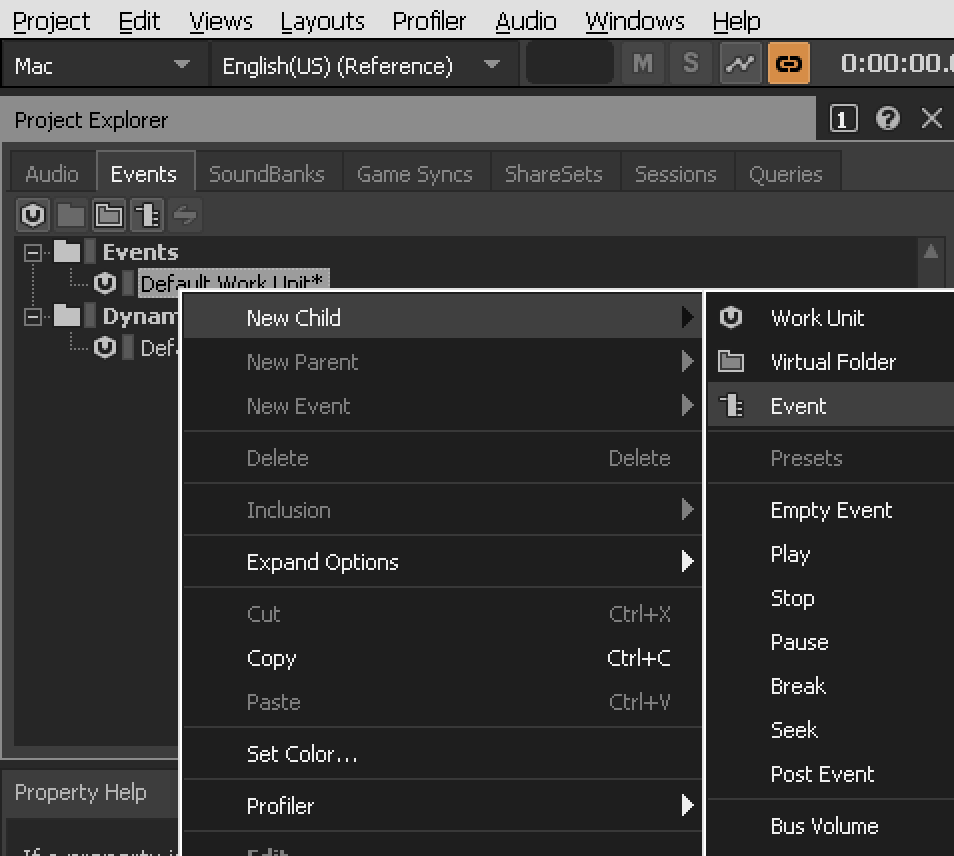The image size is (954, 856).
Task: Choose the Break event preset
Action: tap(830, 686)
